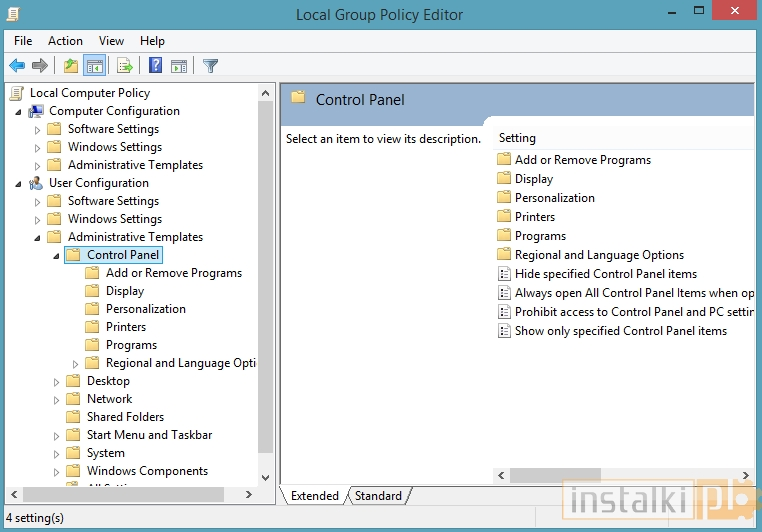Click the Computer Configuration computer icon
The image size is (762, 532).
point(36,111)
